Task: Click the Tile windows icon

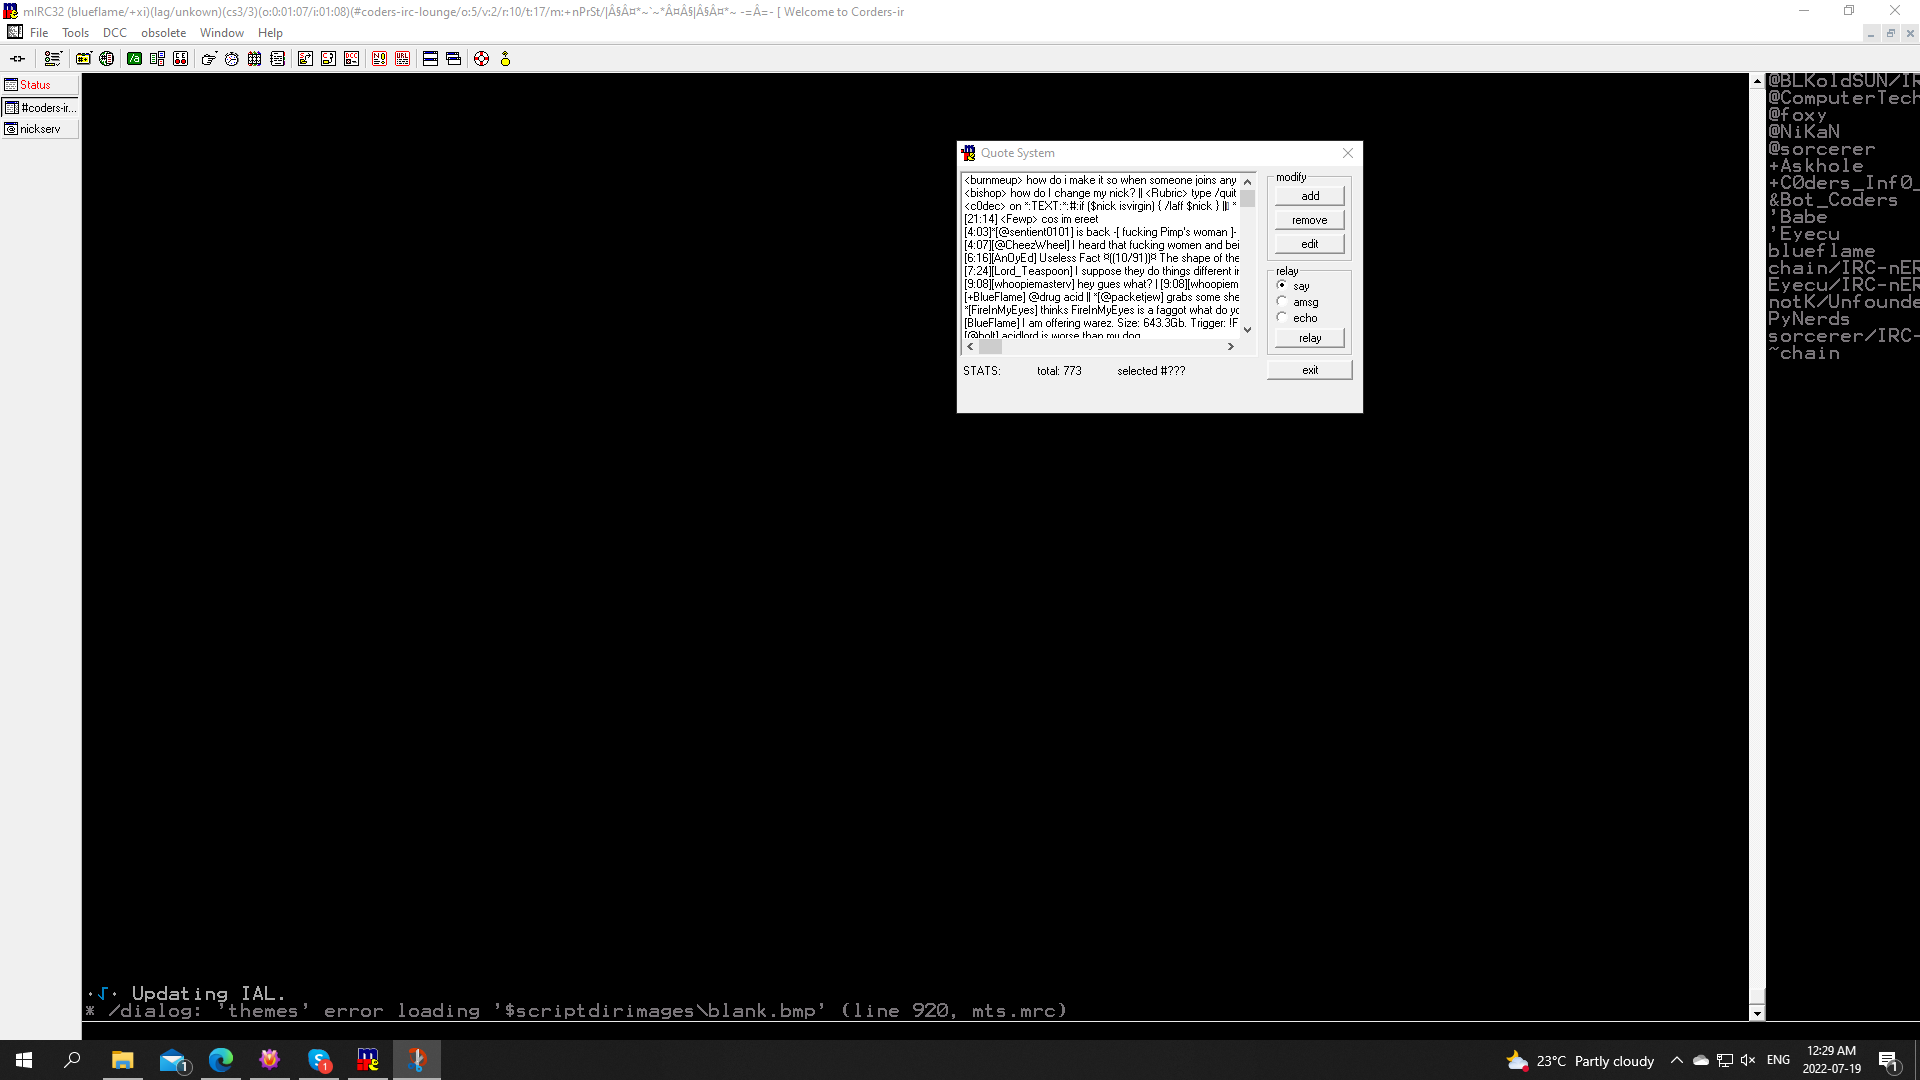Action: coord(430,59)
